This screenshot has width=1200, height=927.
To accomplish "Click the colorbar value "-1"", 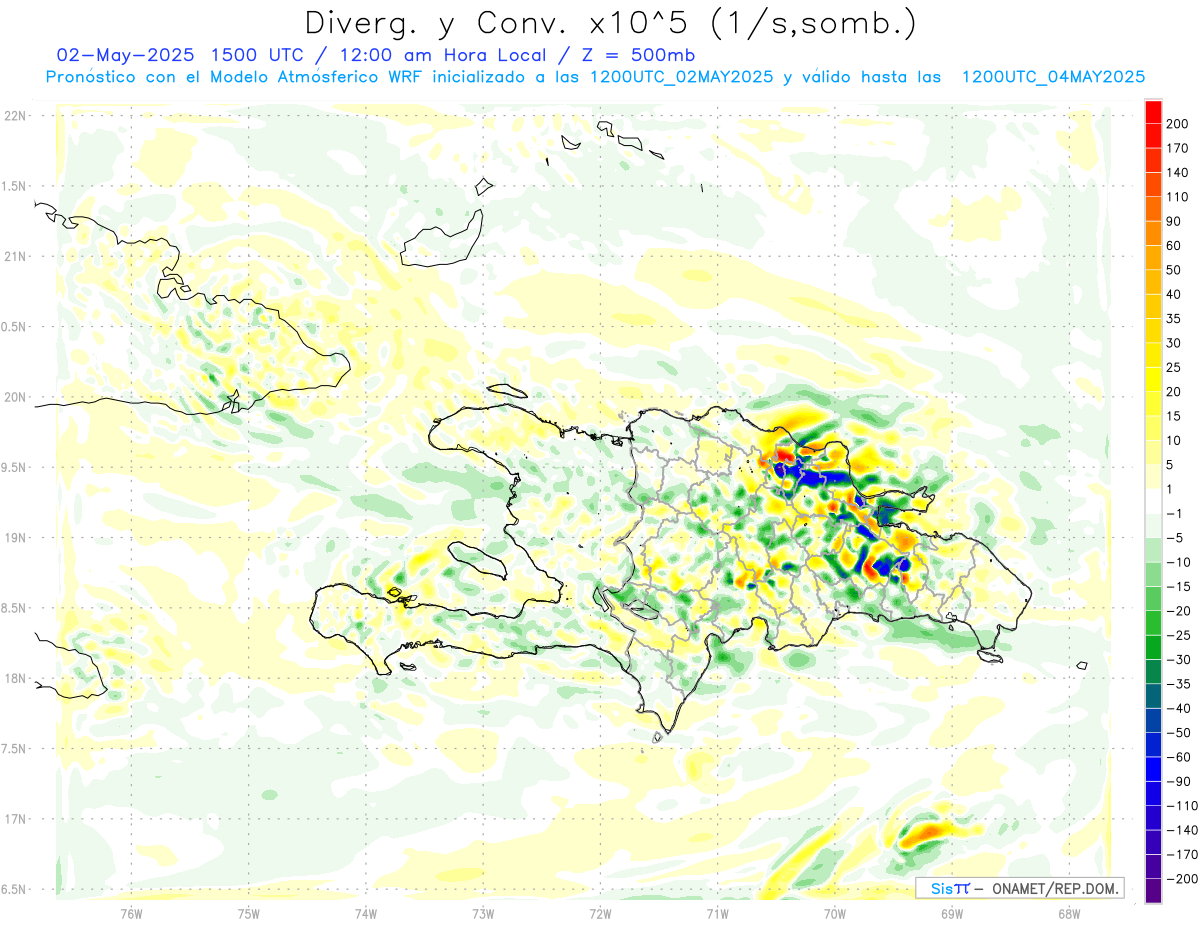I will click(x=1175, y=514).
